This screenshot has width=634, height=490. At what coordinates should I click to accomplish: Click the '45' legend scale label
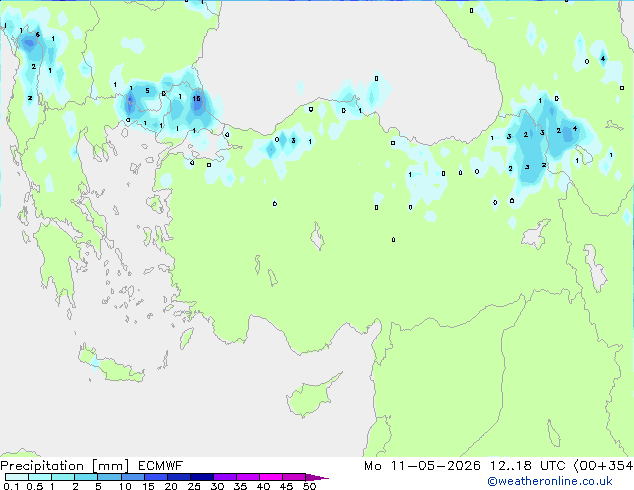[286, 486]
